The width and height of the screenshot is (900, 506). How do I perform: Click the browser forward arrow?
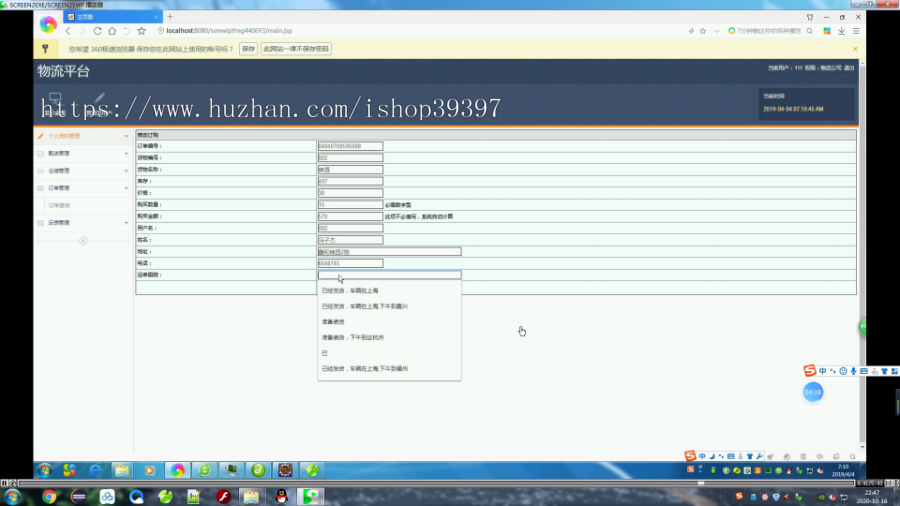tap(82, 31)
